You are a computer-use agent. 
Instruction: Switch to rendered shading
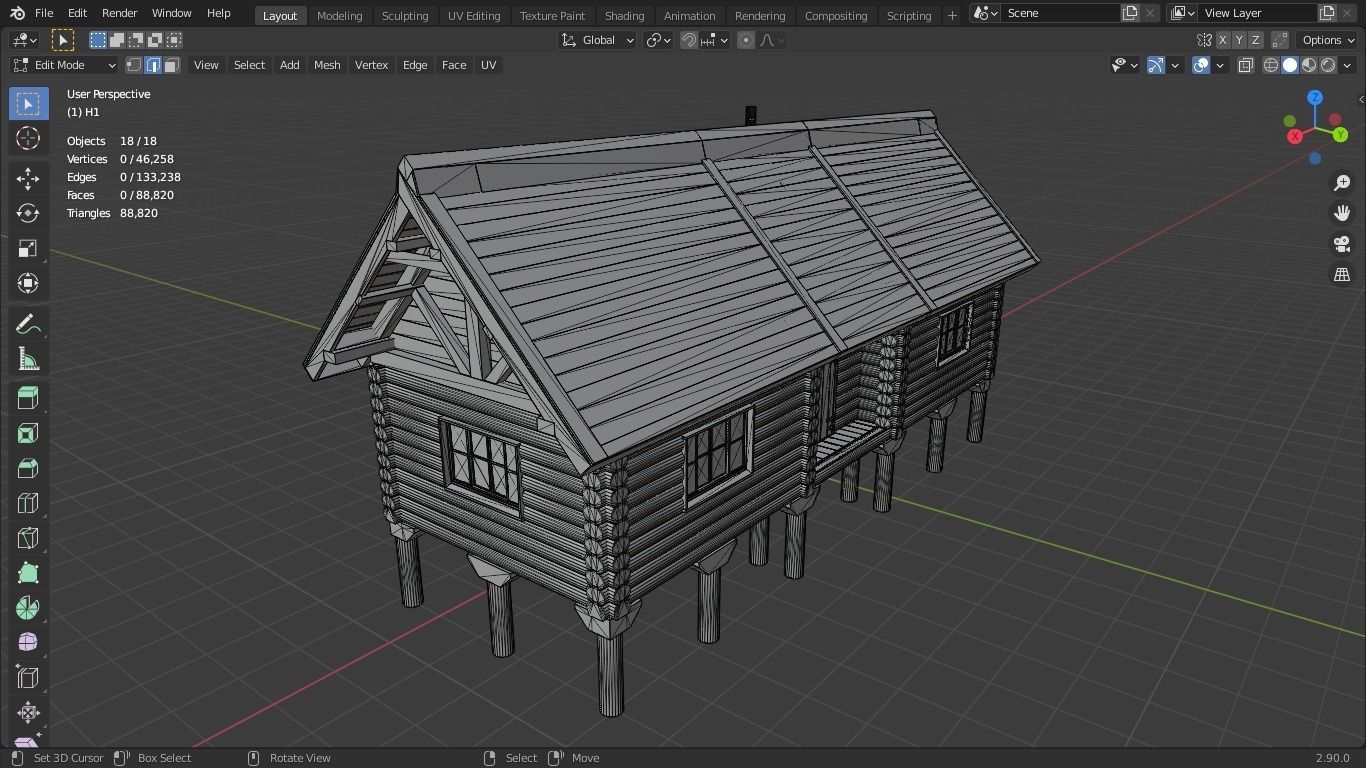1328,65
